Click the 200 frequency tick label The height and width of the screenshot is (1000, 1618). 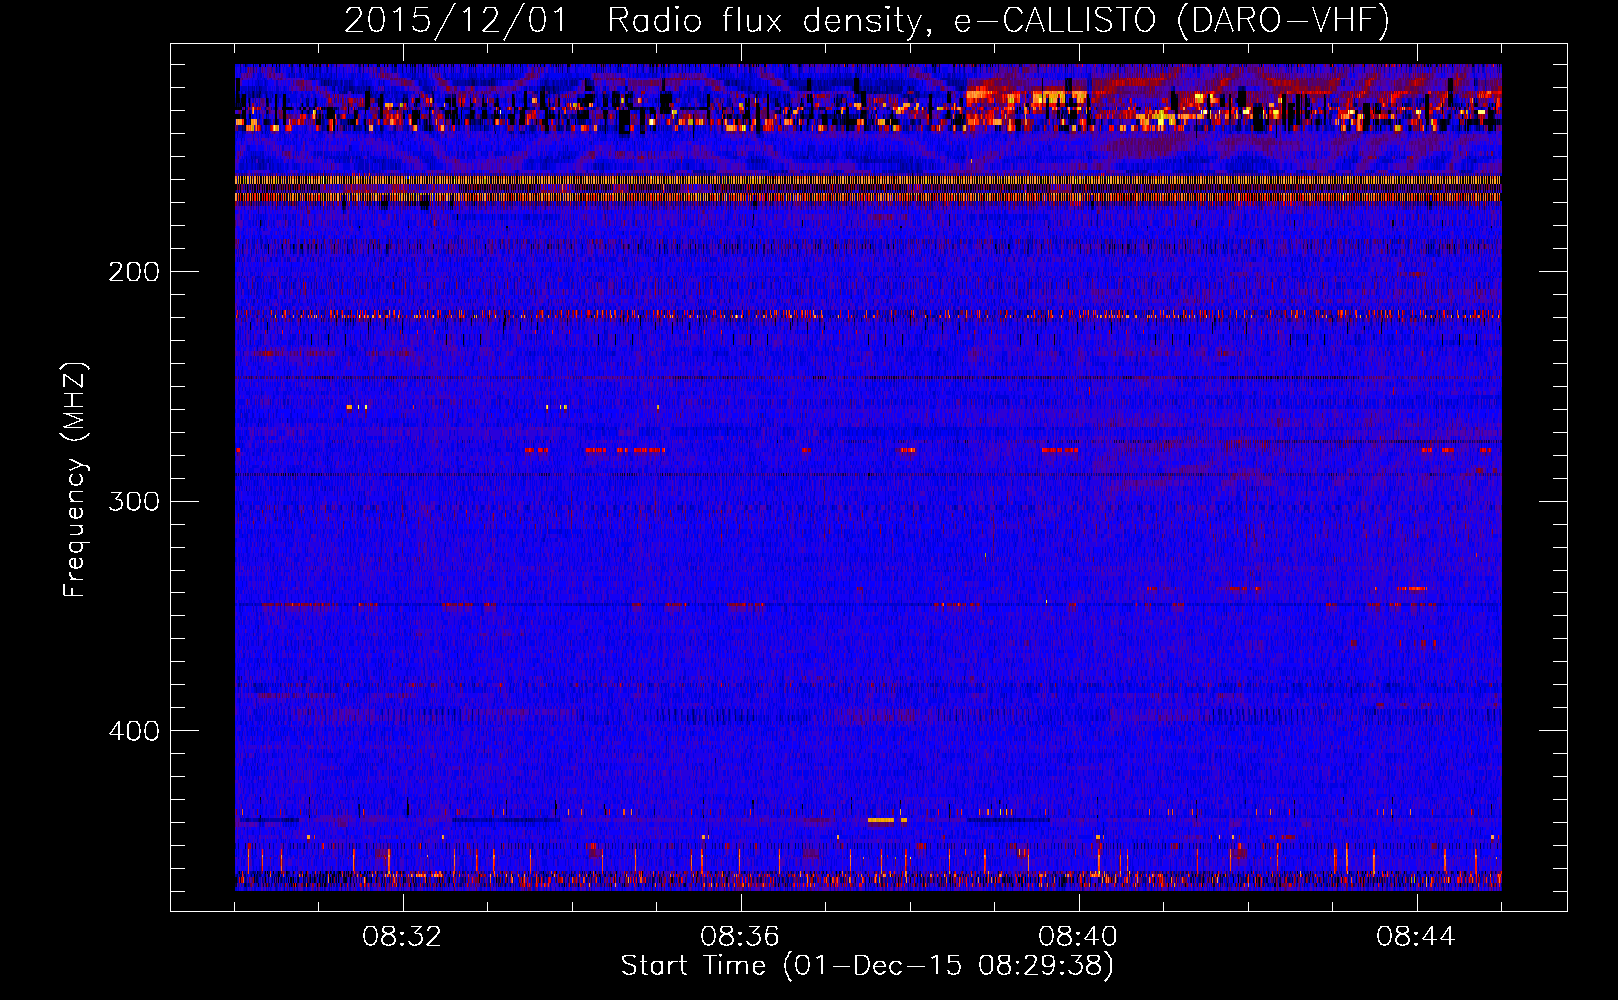point(134,272)
